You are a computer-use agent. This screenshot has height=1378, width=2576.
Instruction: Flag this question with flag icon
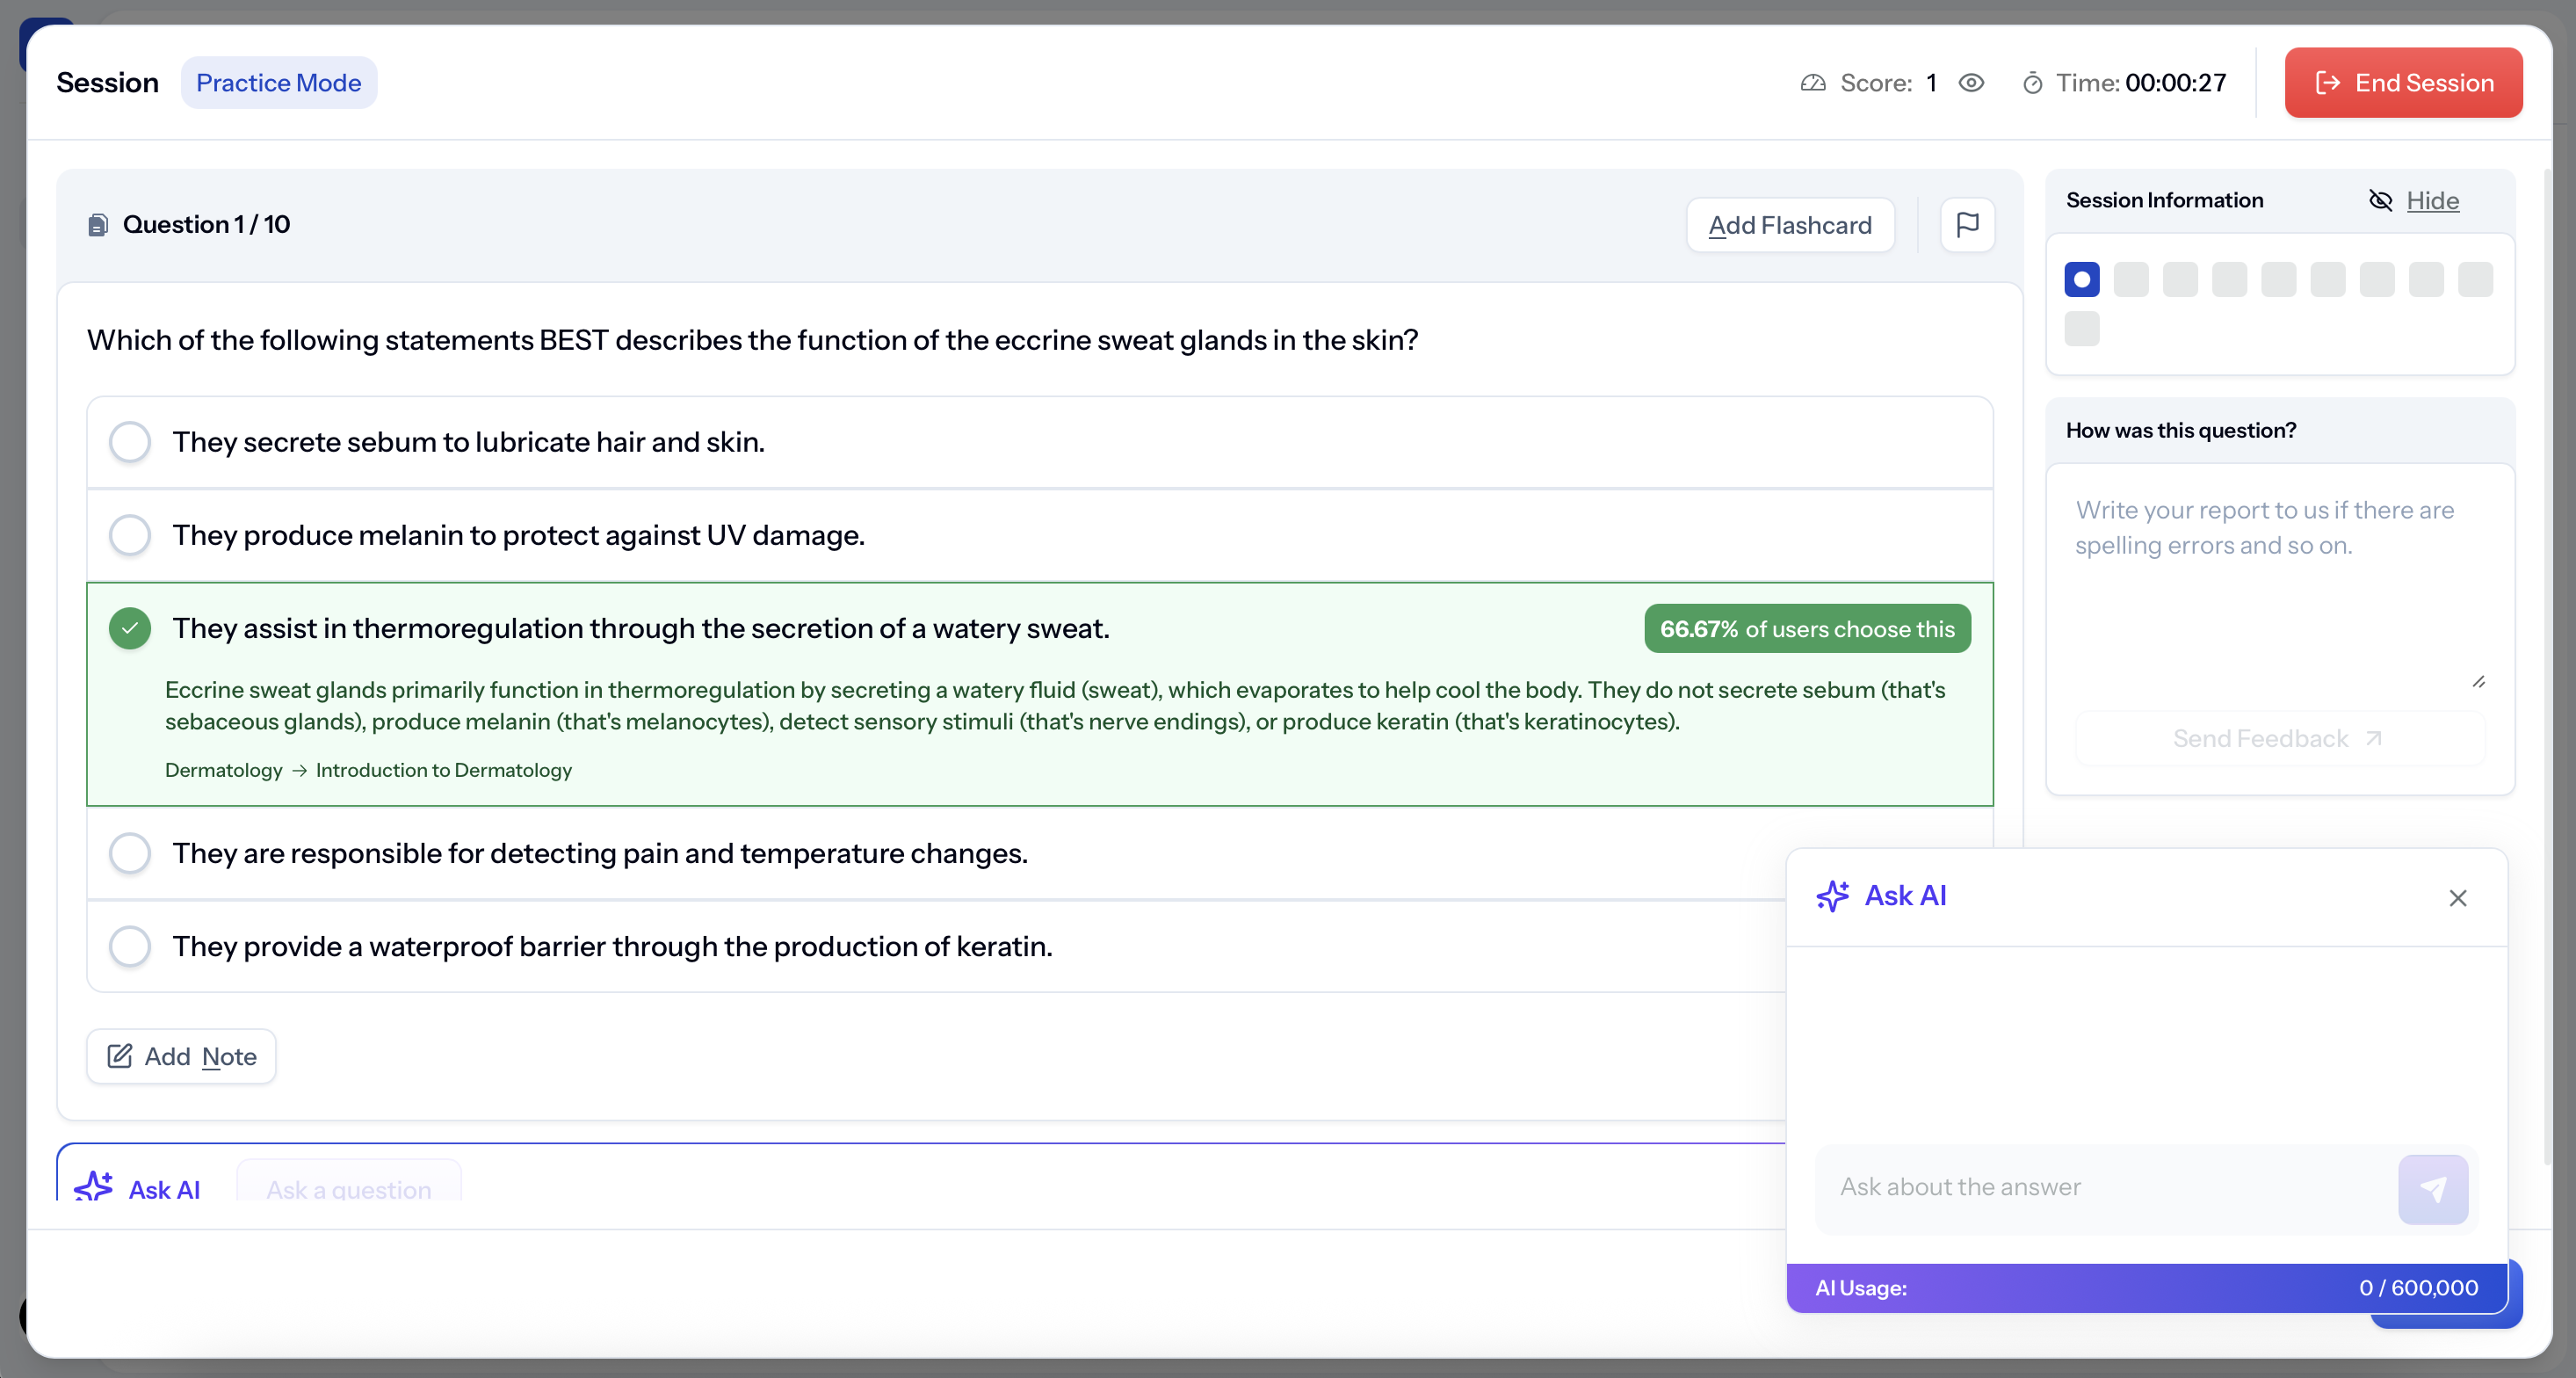click(1966, 225)
